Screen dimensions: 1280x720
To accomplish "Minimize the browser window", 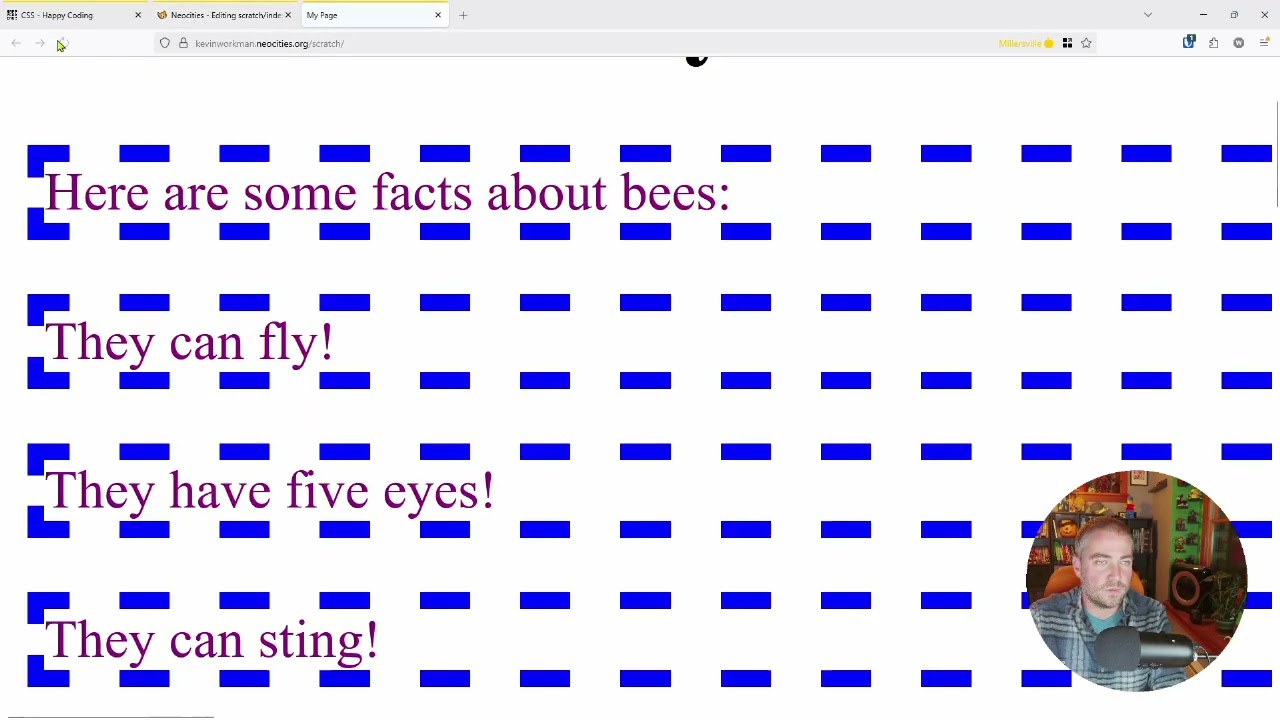I will (1203, 15).
